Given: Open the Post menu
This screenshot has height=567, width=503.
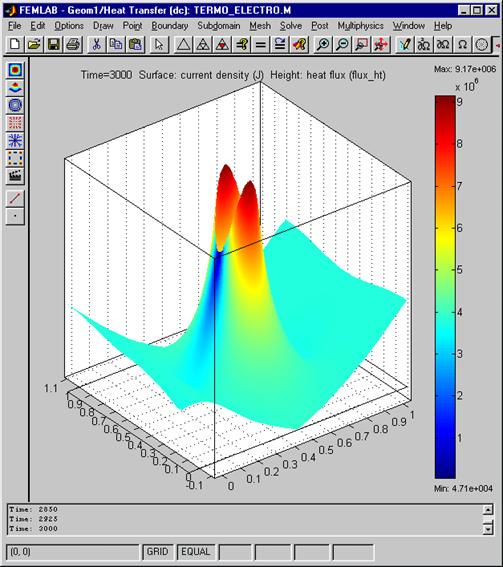Looking at the screenshot, I should [320, 26].
